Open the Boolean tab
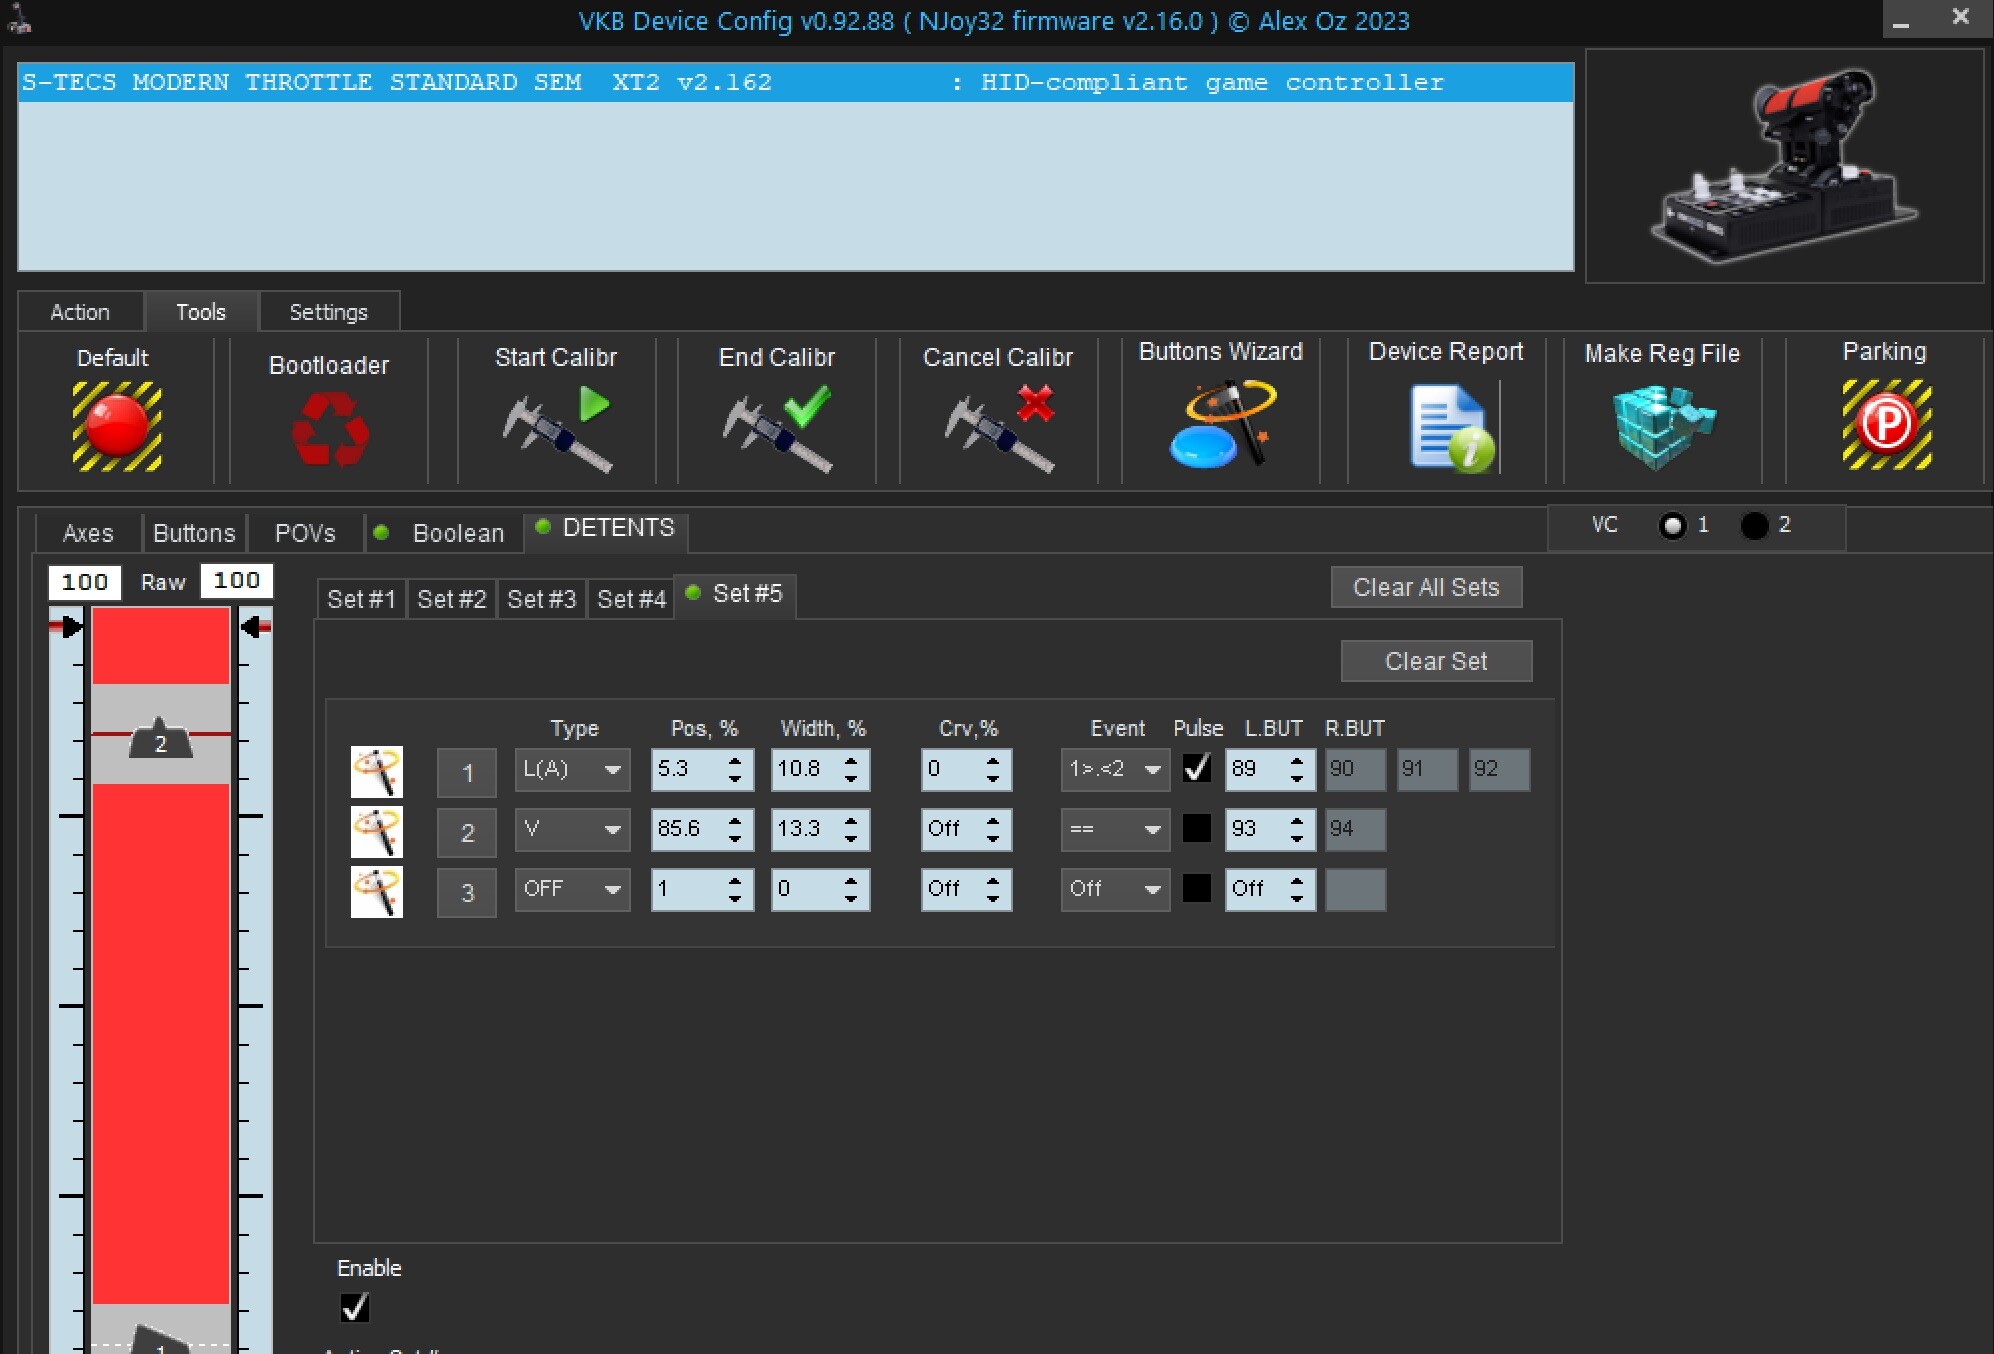This screenshot has width=1994, height=1354. point(444,533)
